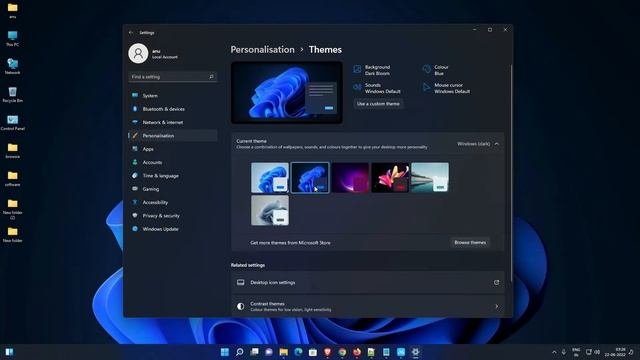Image resolution: width=640 pixels, height=360 pixels.
Task: Select Control Panel desktop icon
Action: point(13,122)
